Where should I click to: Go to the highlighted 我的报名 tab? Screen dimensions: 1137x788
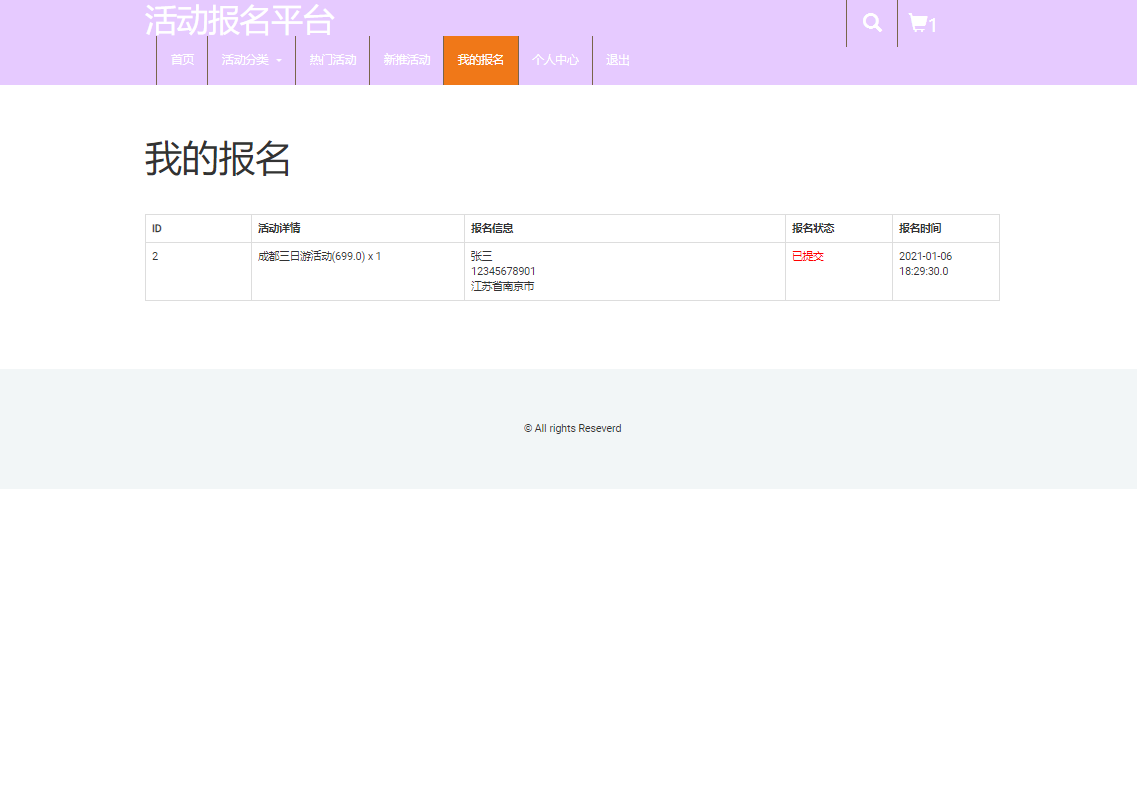click(480, 60)
